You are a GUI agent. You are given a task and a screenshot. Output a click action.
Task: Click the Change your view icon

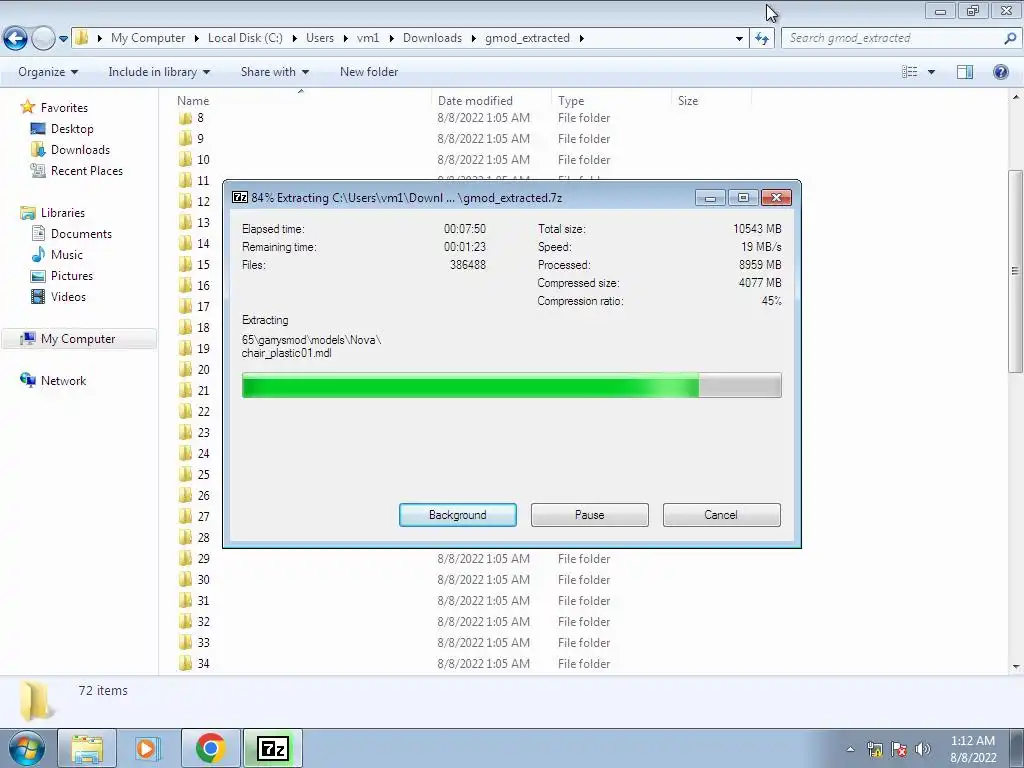tap(909, 72)
